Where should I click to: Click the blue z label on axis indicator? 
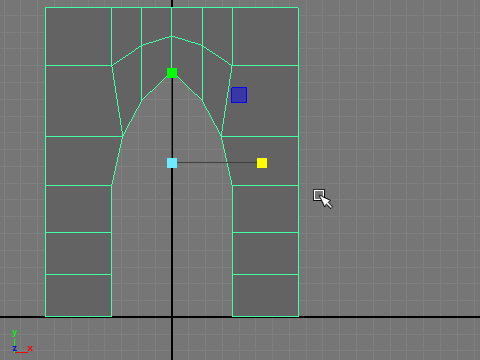14,349
